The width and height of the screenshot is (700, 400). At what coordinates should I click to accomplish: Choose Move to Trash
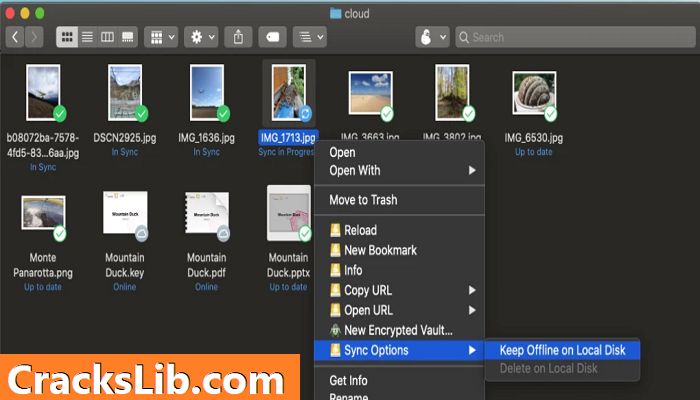coord(400,200)
